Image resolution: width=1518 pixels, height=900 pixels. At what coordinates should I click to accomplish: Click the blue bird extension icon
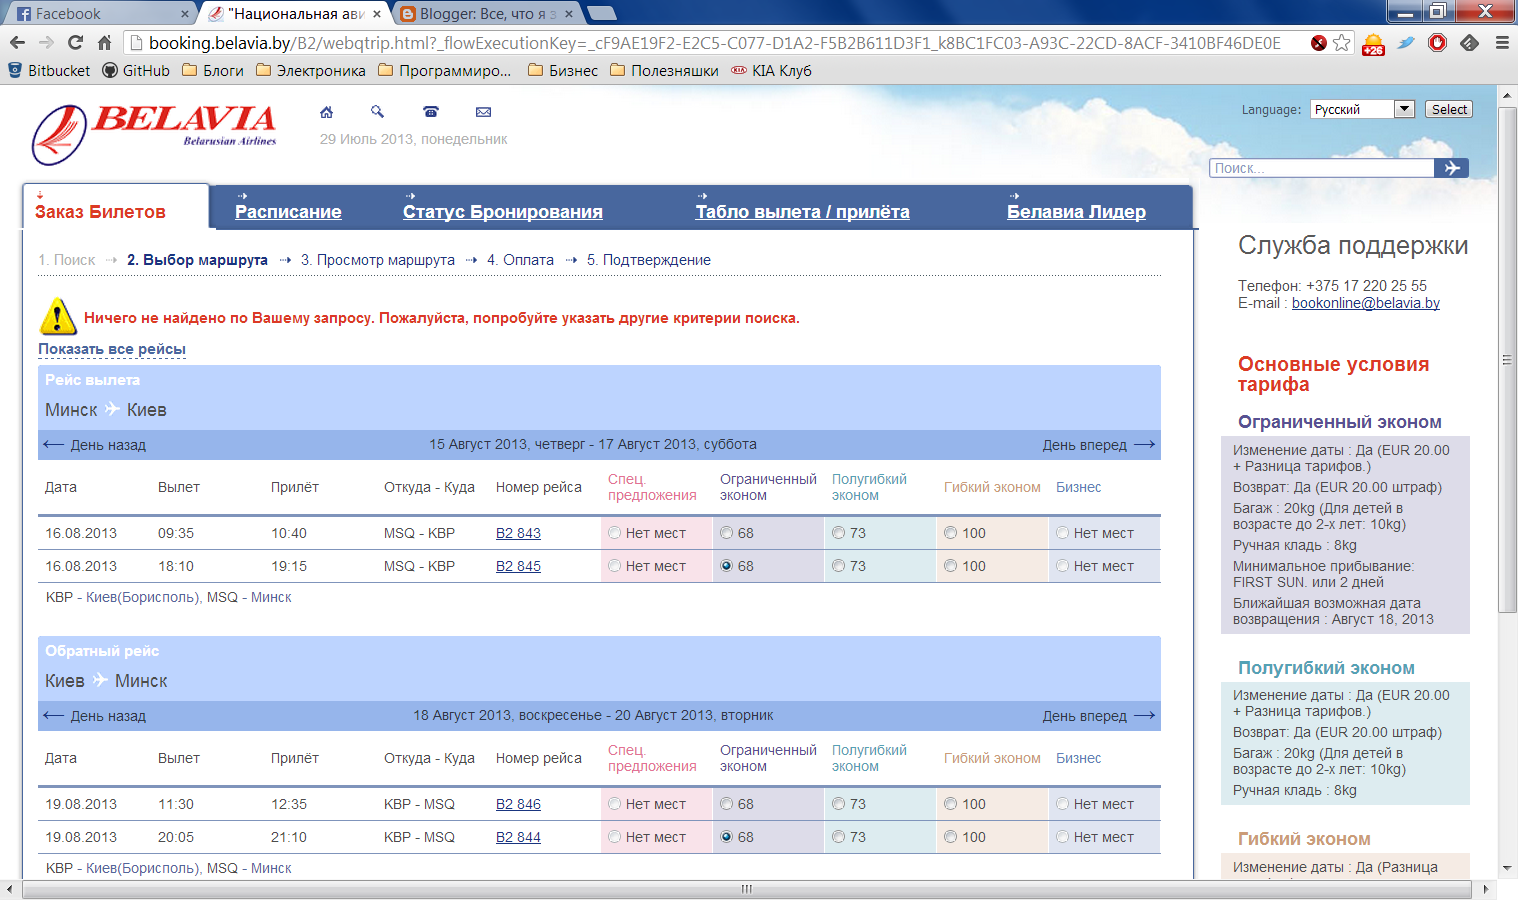point(1406,43)
